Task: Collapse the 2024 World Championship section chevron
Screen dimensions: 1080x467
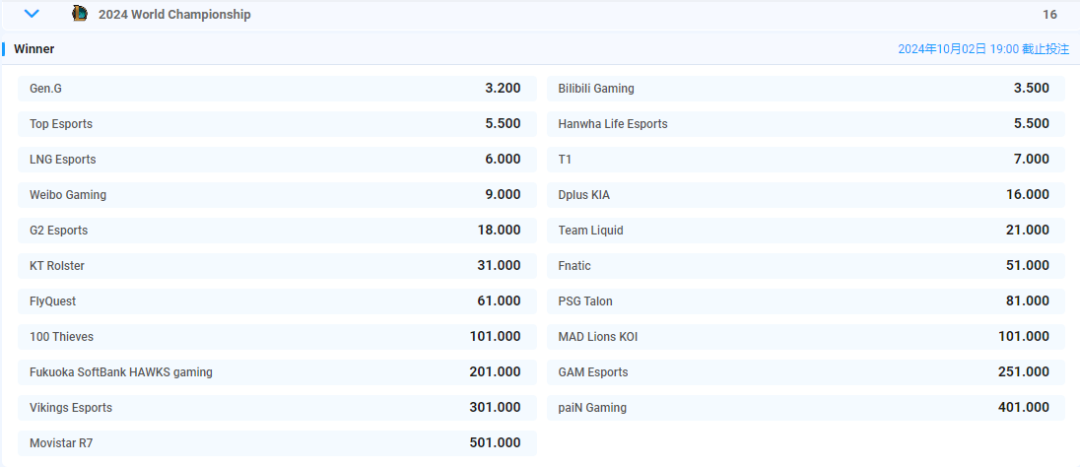Action: pyautogui.click(x=32, y=14)
